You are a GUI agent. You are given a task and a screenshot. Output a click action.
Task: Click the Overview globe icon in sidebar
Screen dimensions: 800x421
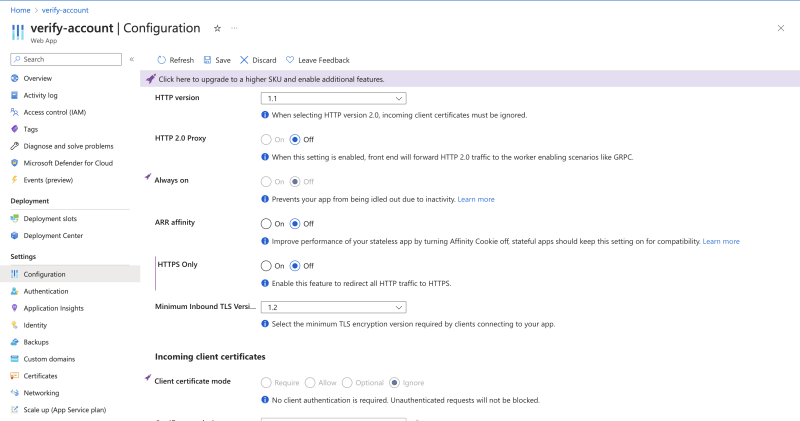(14, 78)
